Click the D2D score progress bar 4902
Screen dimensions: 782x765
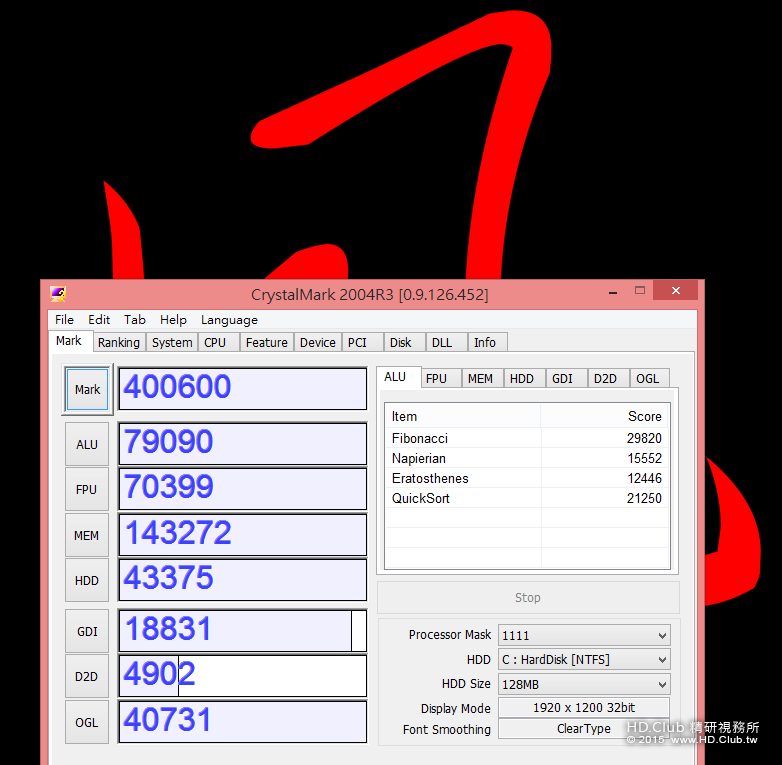click(x=243, y=676)
